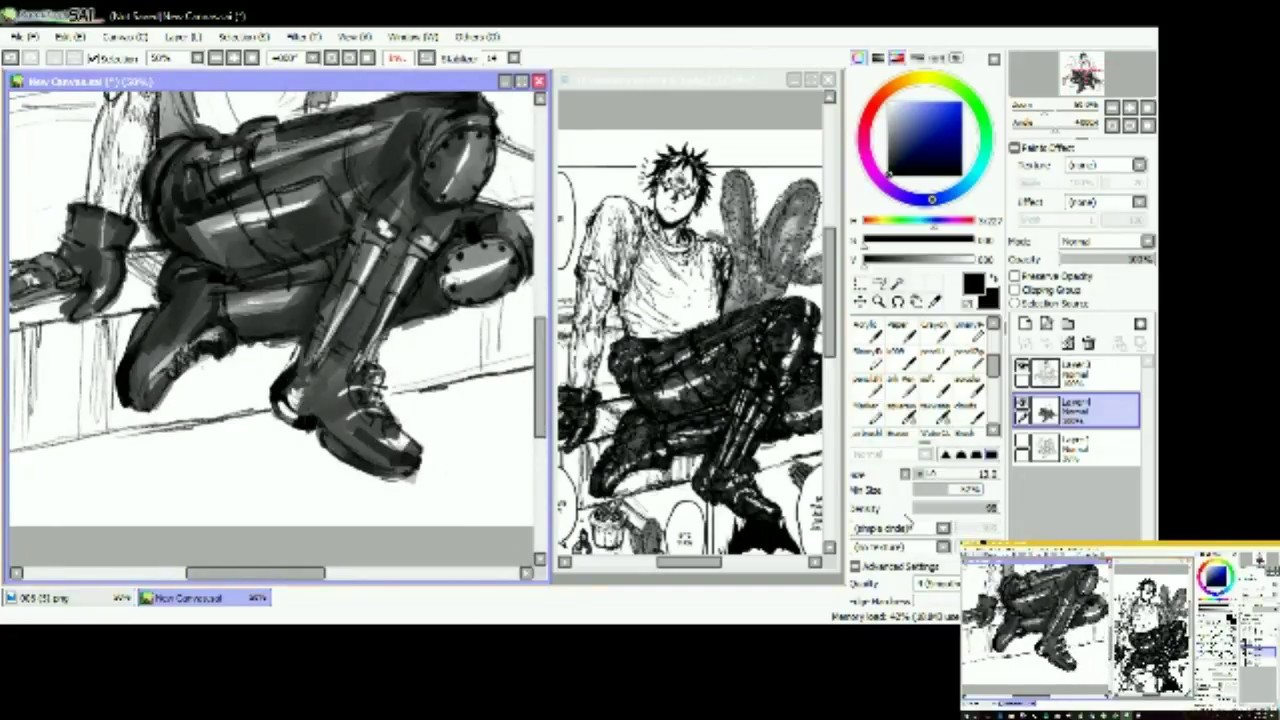Toggle the transparent color box beside the swatches
This screenshot has height=720, width=1280.
tap(968, 304)
